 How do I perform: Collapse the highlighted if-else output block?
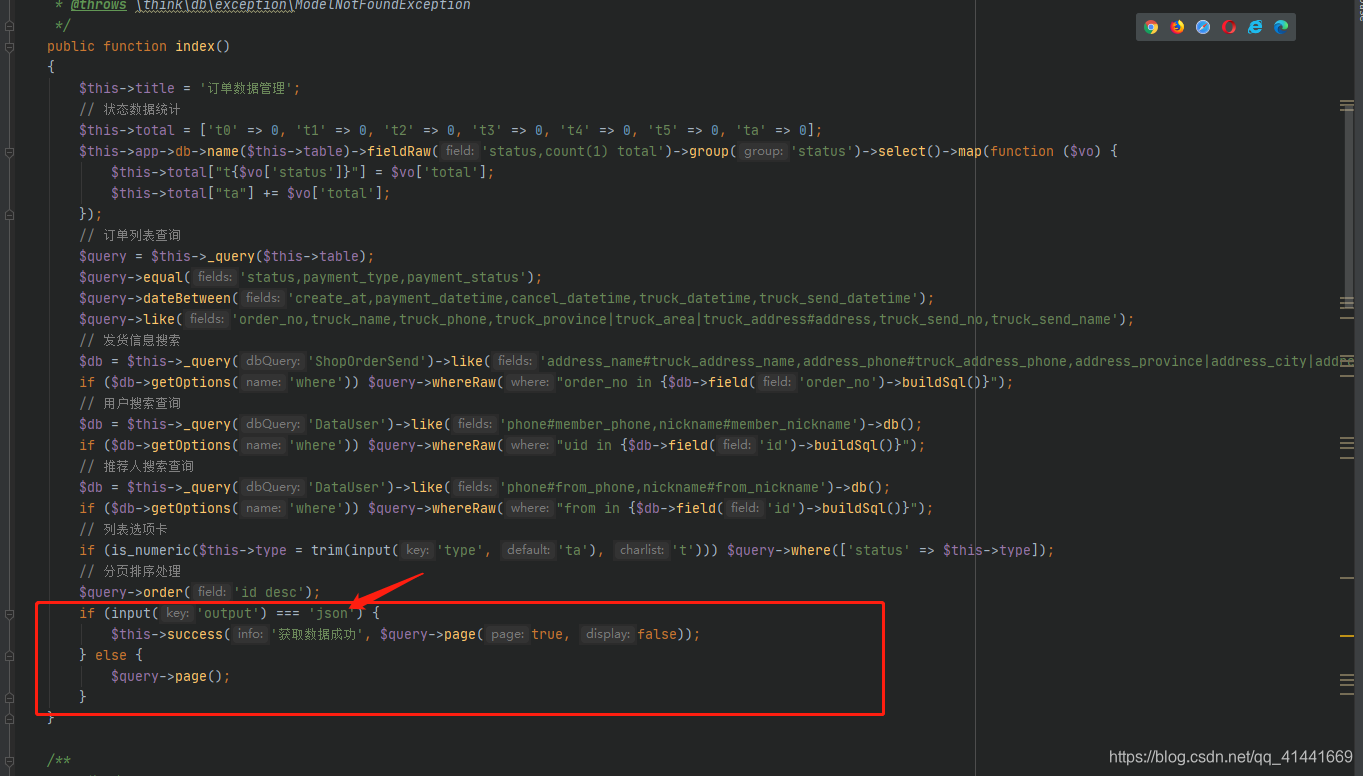click(x=10, y=613)
